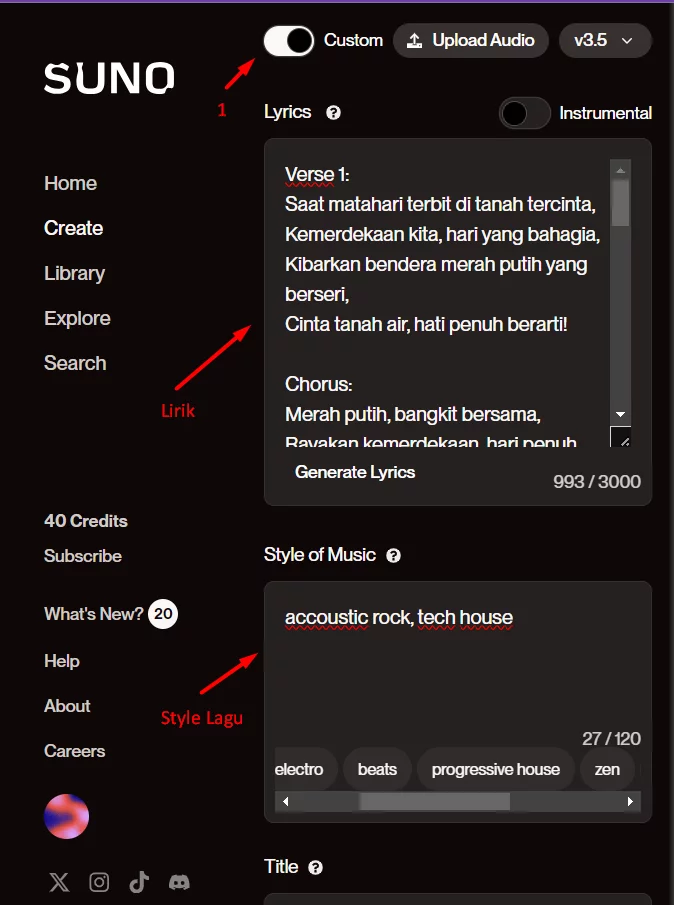This screenshot has height=905, width=674.
Task: Click the 27 / 120 character counter
Action: [611, 739]
